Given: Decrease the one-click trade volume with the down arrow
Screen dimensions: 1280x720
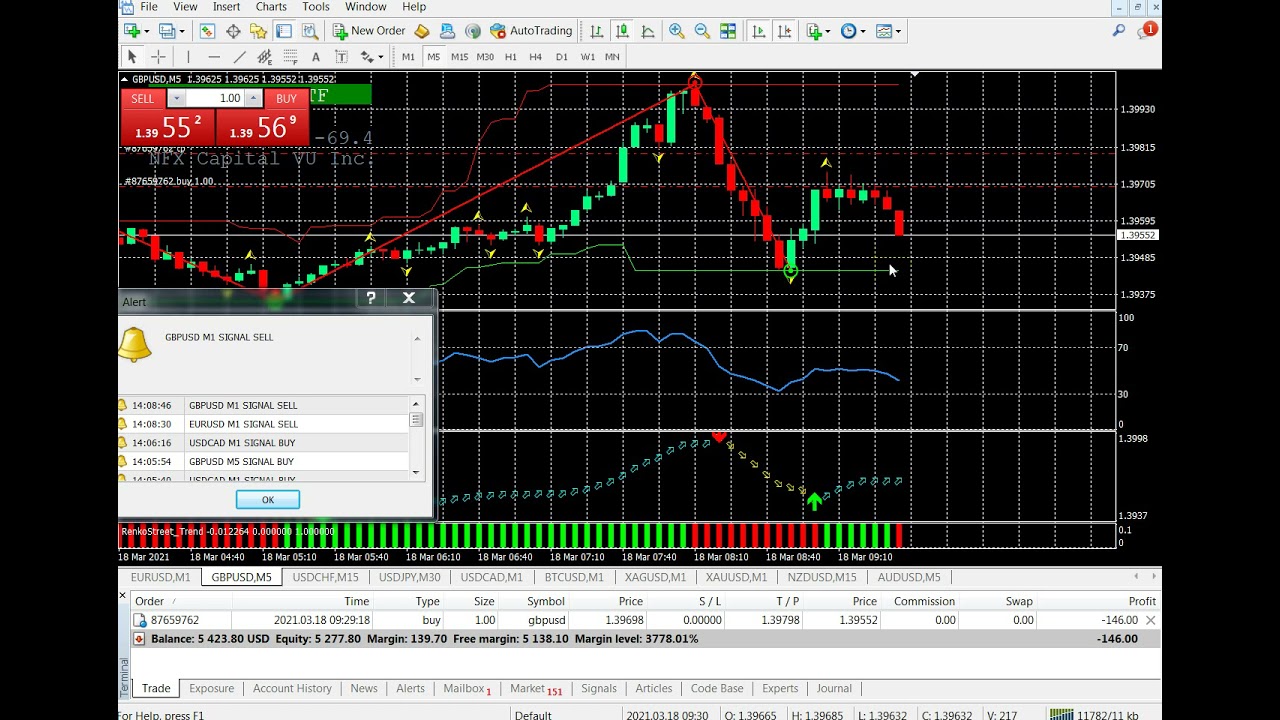Looking at the screenshot, I should coord(176,98).
